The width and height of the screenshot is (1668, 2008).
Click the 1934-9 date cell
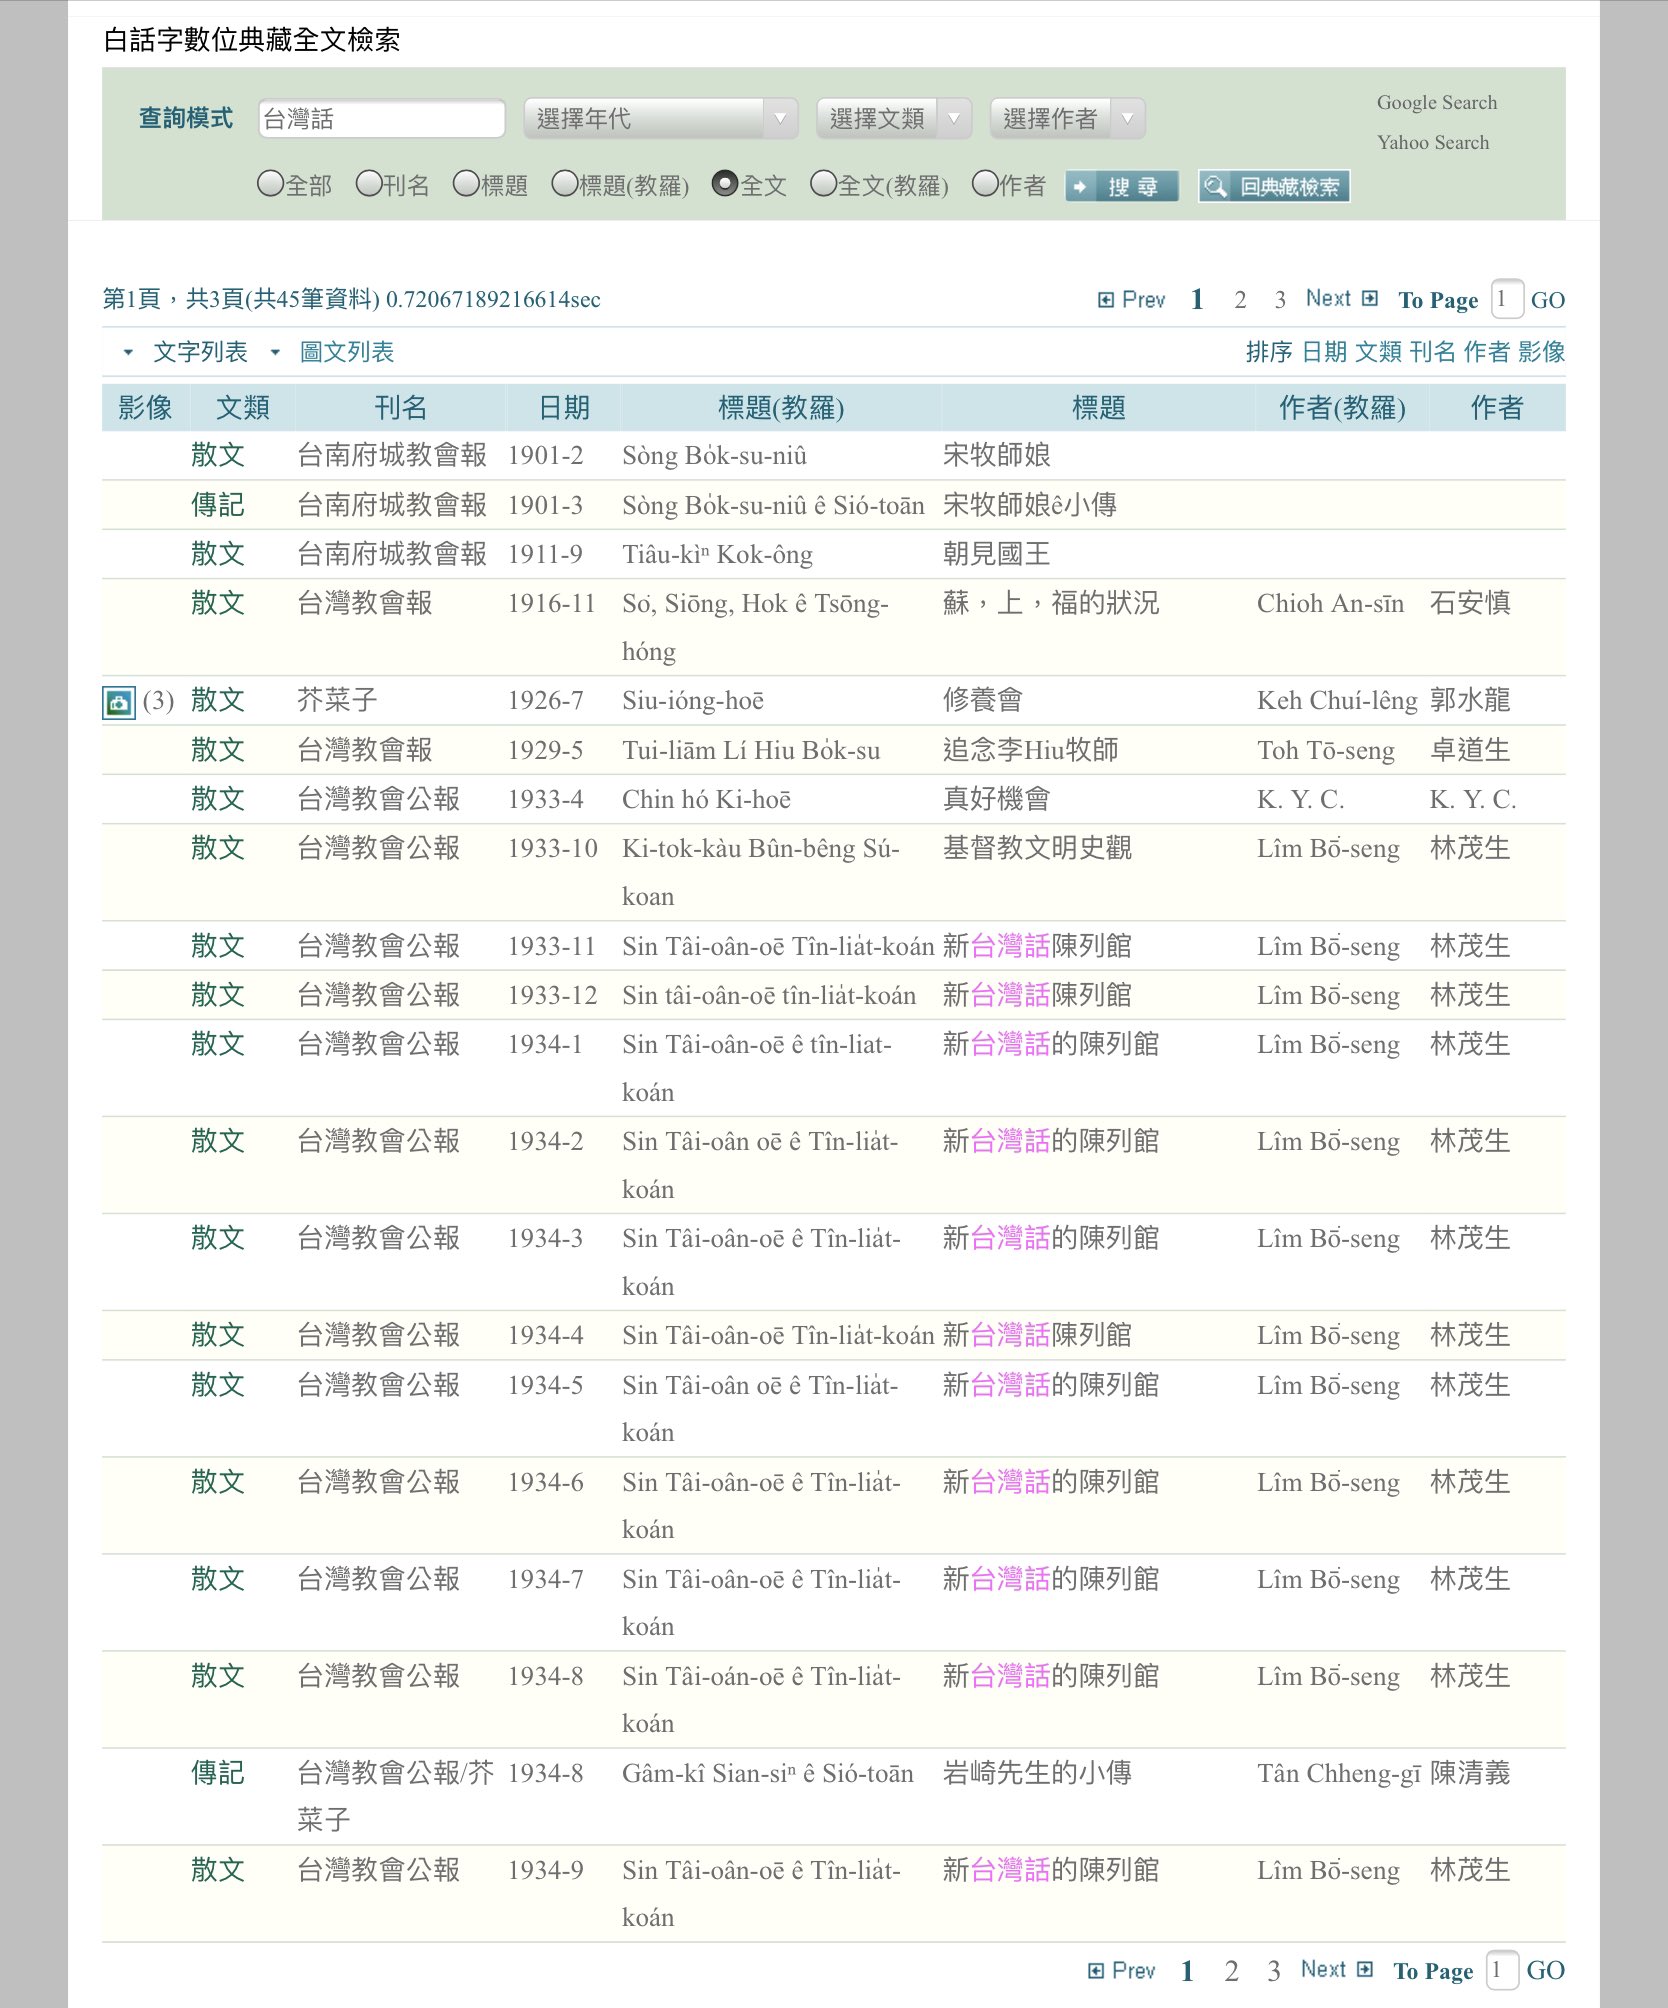(x=545, y=1871)
